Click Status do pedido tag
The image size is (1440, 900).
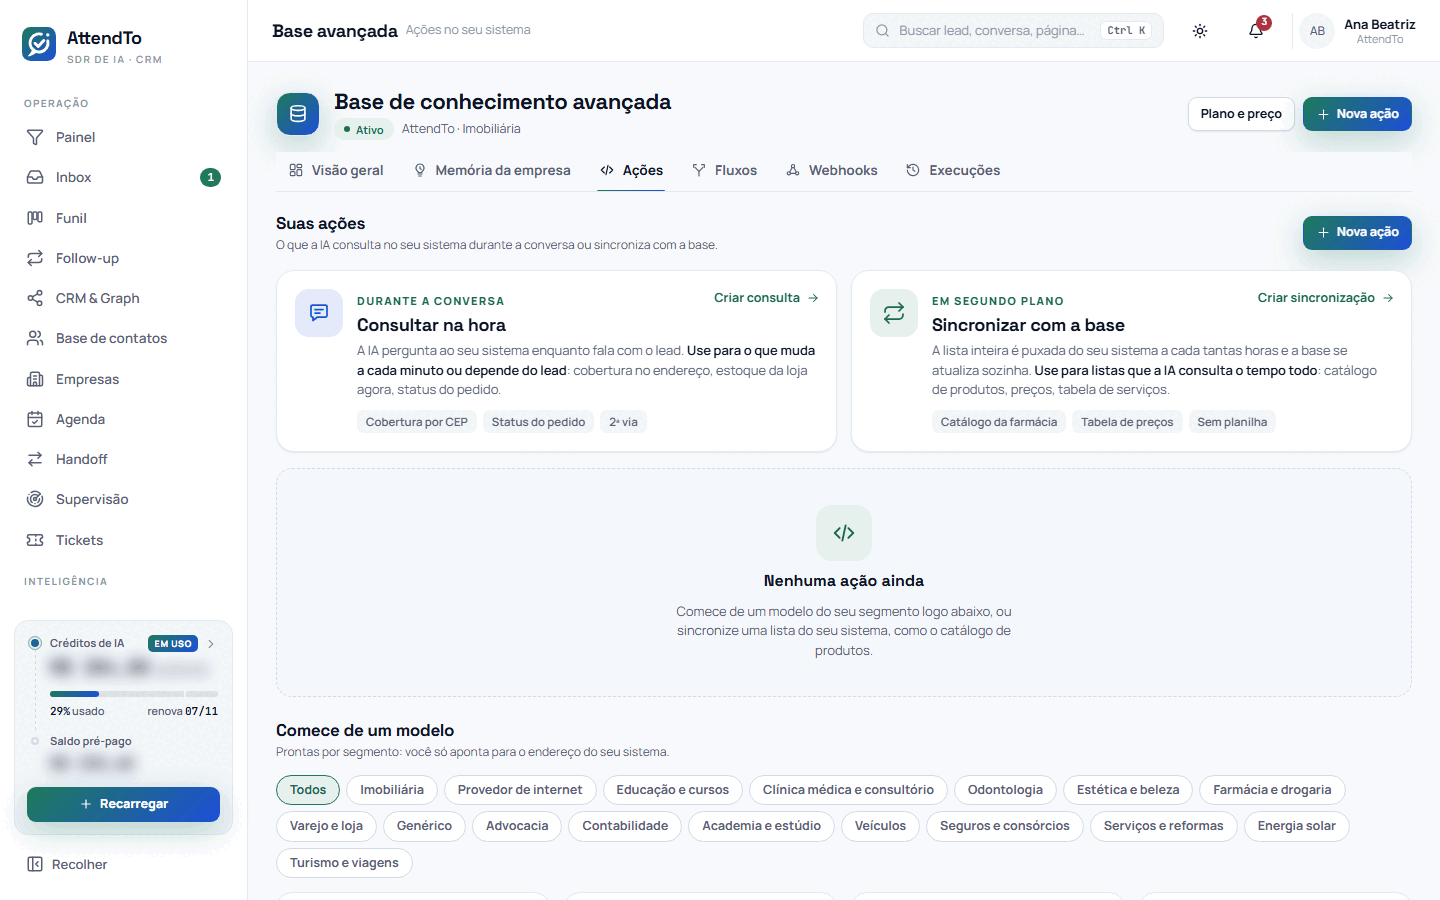(x=538, y=422)
